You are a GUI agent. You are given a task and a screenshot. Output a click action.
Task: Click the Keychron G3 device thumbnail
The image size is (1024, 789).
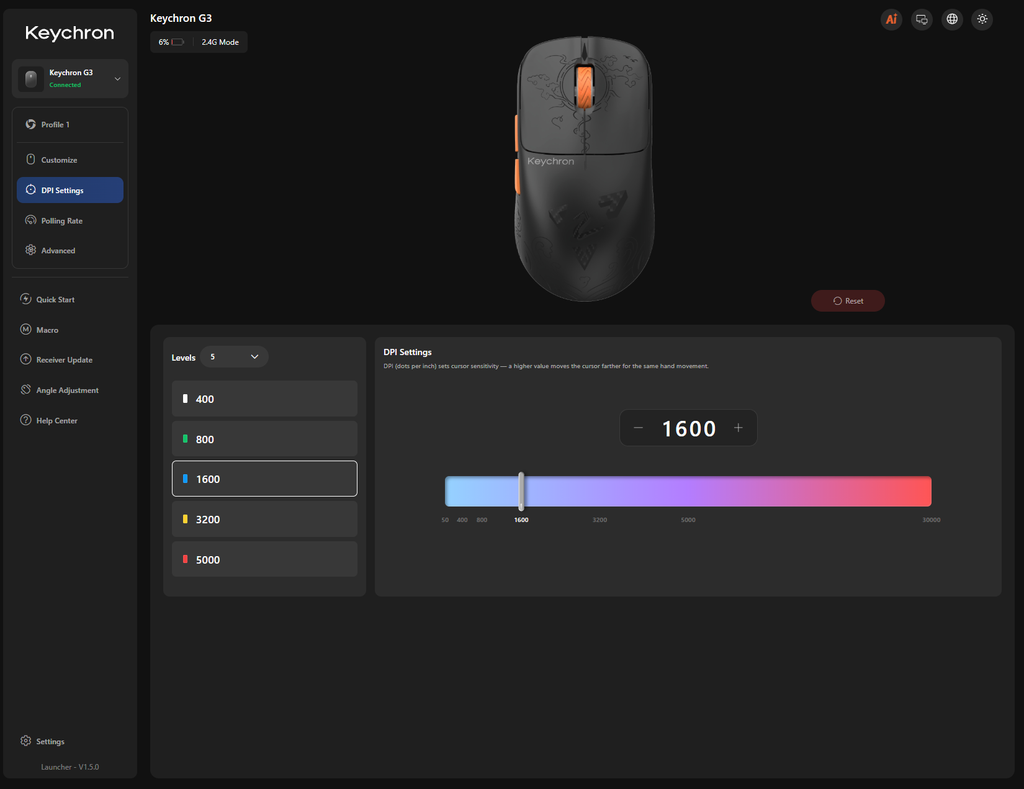point(31,79)
